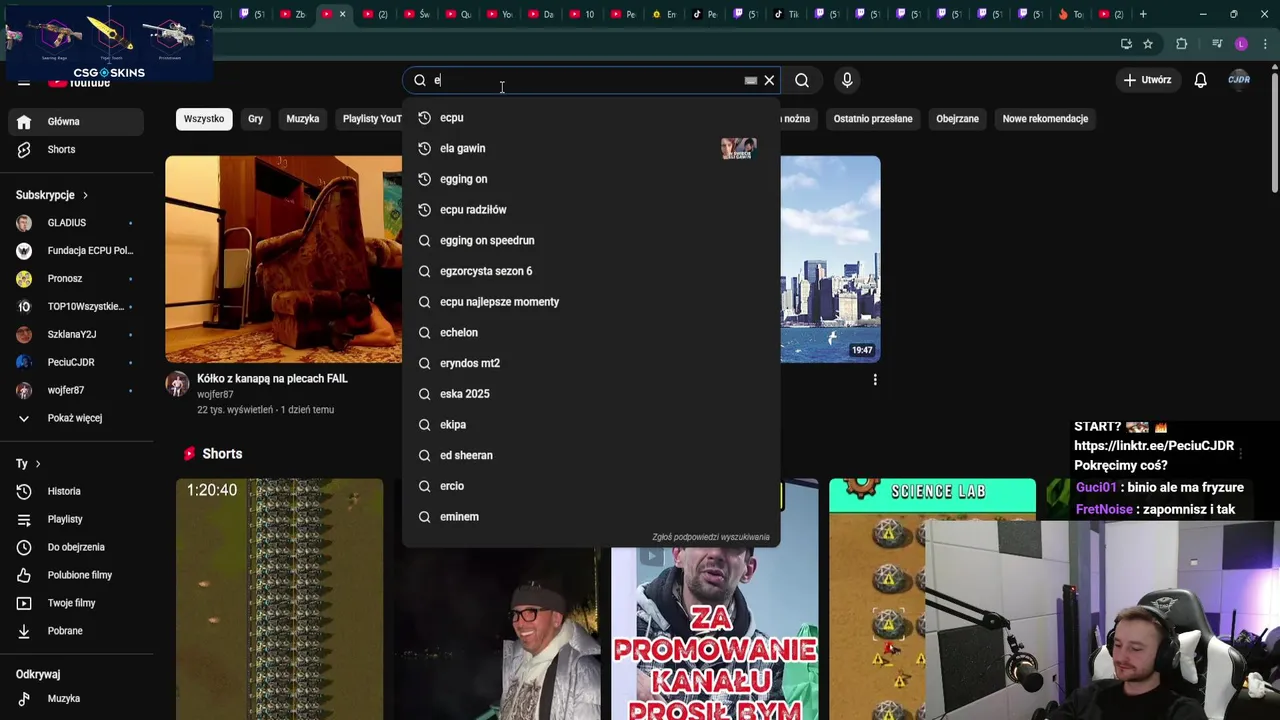
Task: Select 'Playlisty YouT' filter chip
Action: coord(369,119)
